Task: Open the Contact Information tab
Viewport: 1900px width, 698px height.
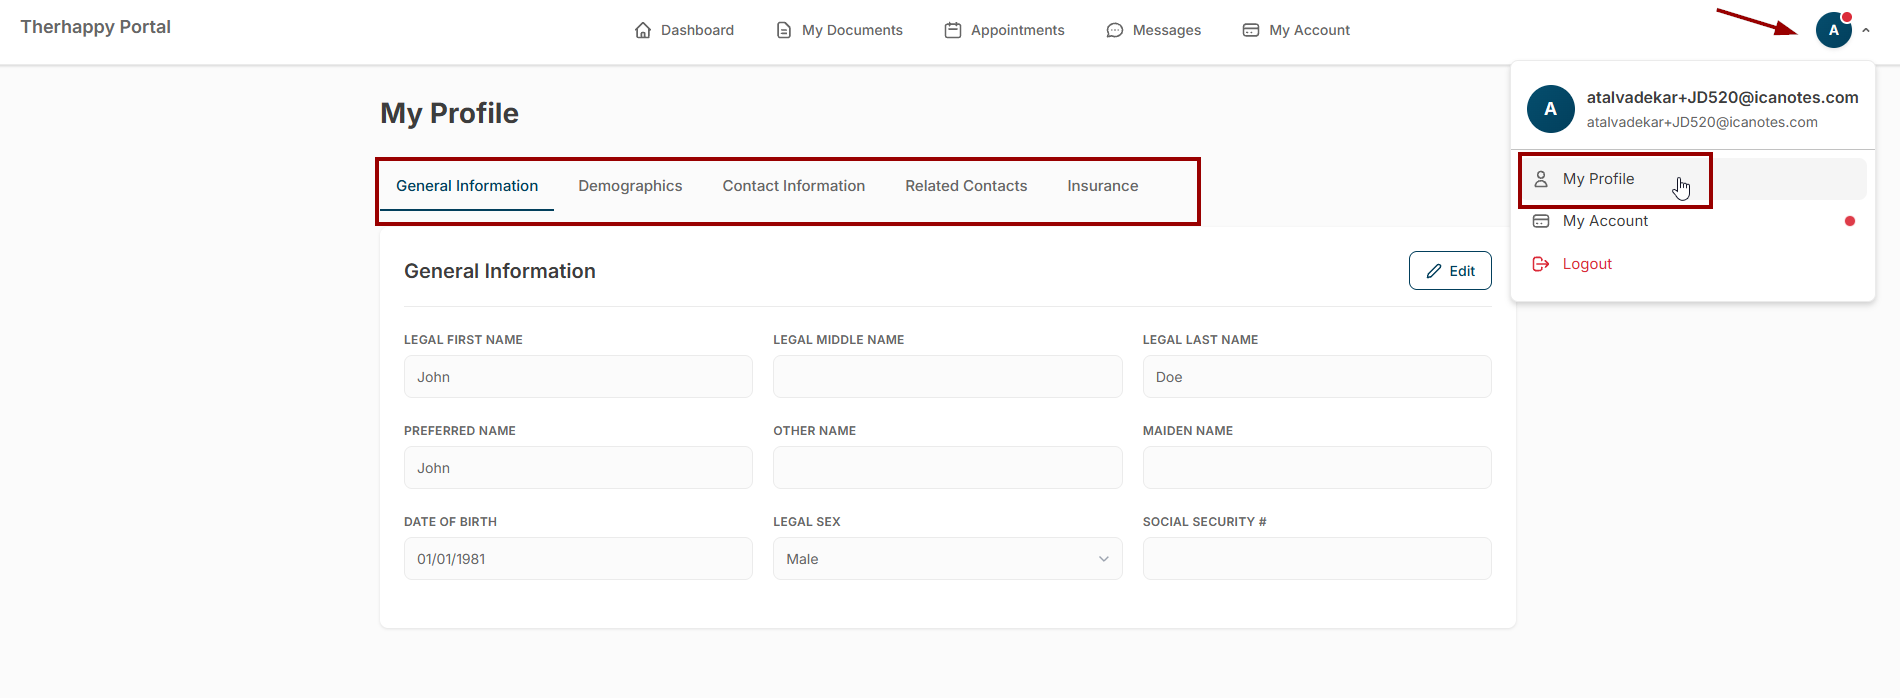Action: tap(794, 186)
